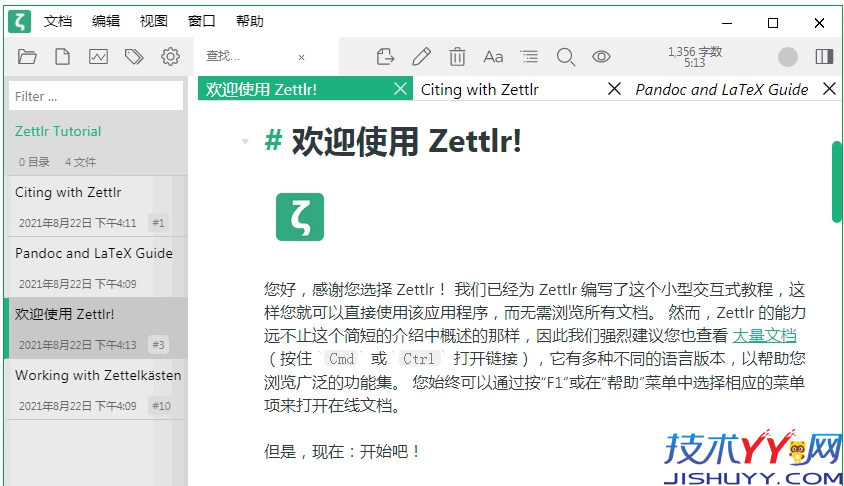Click the pencil rename icon
The image size is (844, 486).
coord(421,57)
